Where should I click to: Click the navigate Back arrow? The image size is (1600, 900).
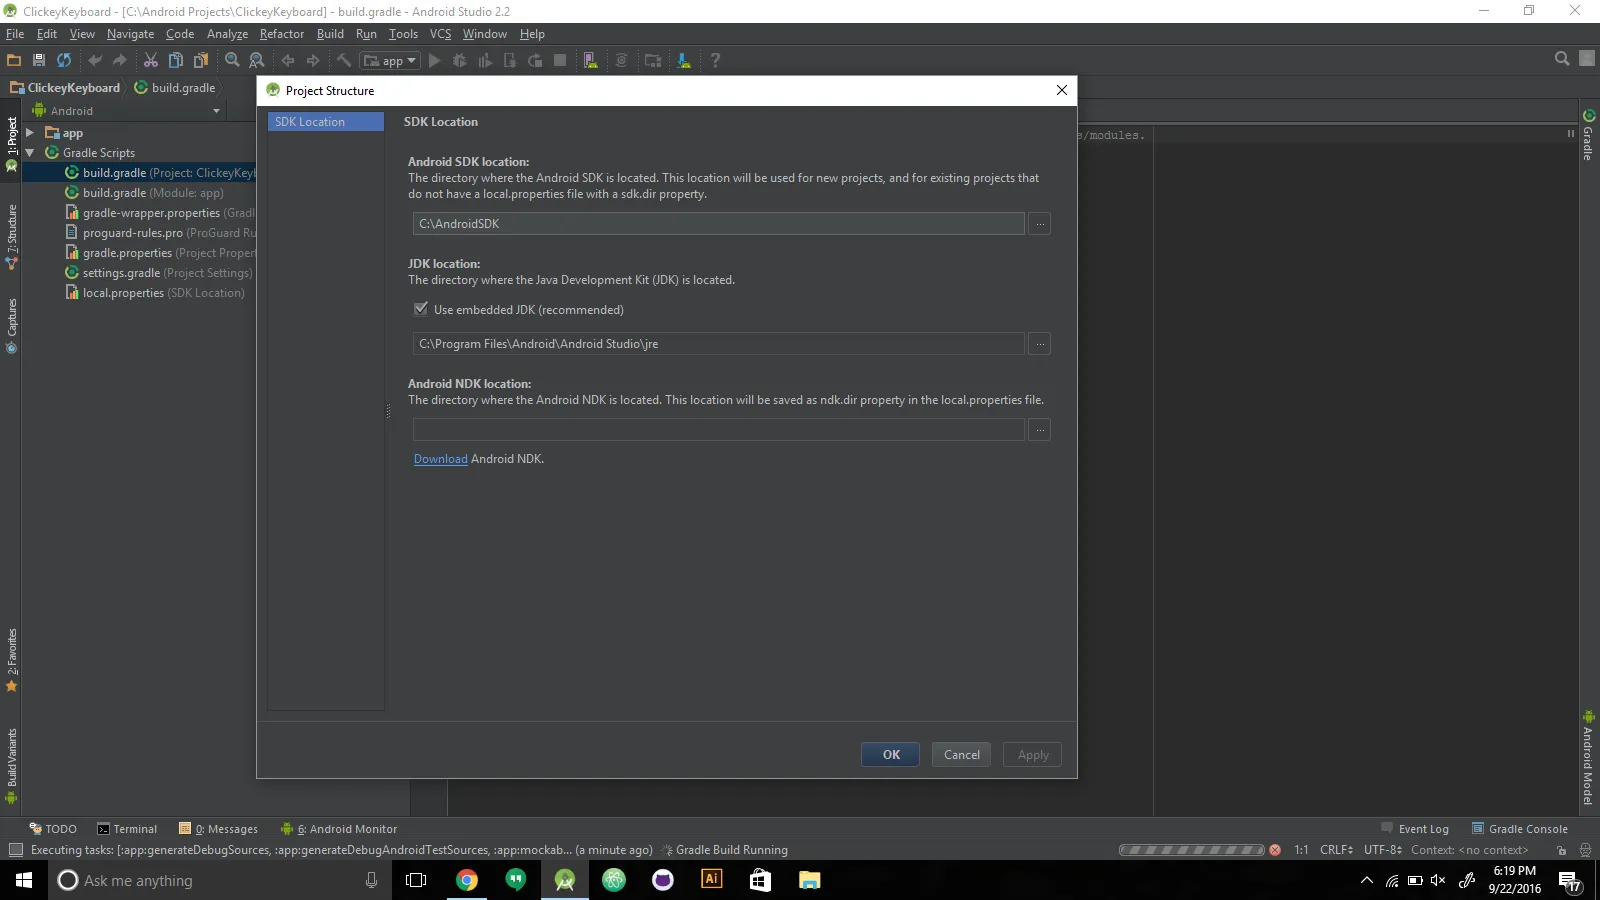point(288,60)
